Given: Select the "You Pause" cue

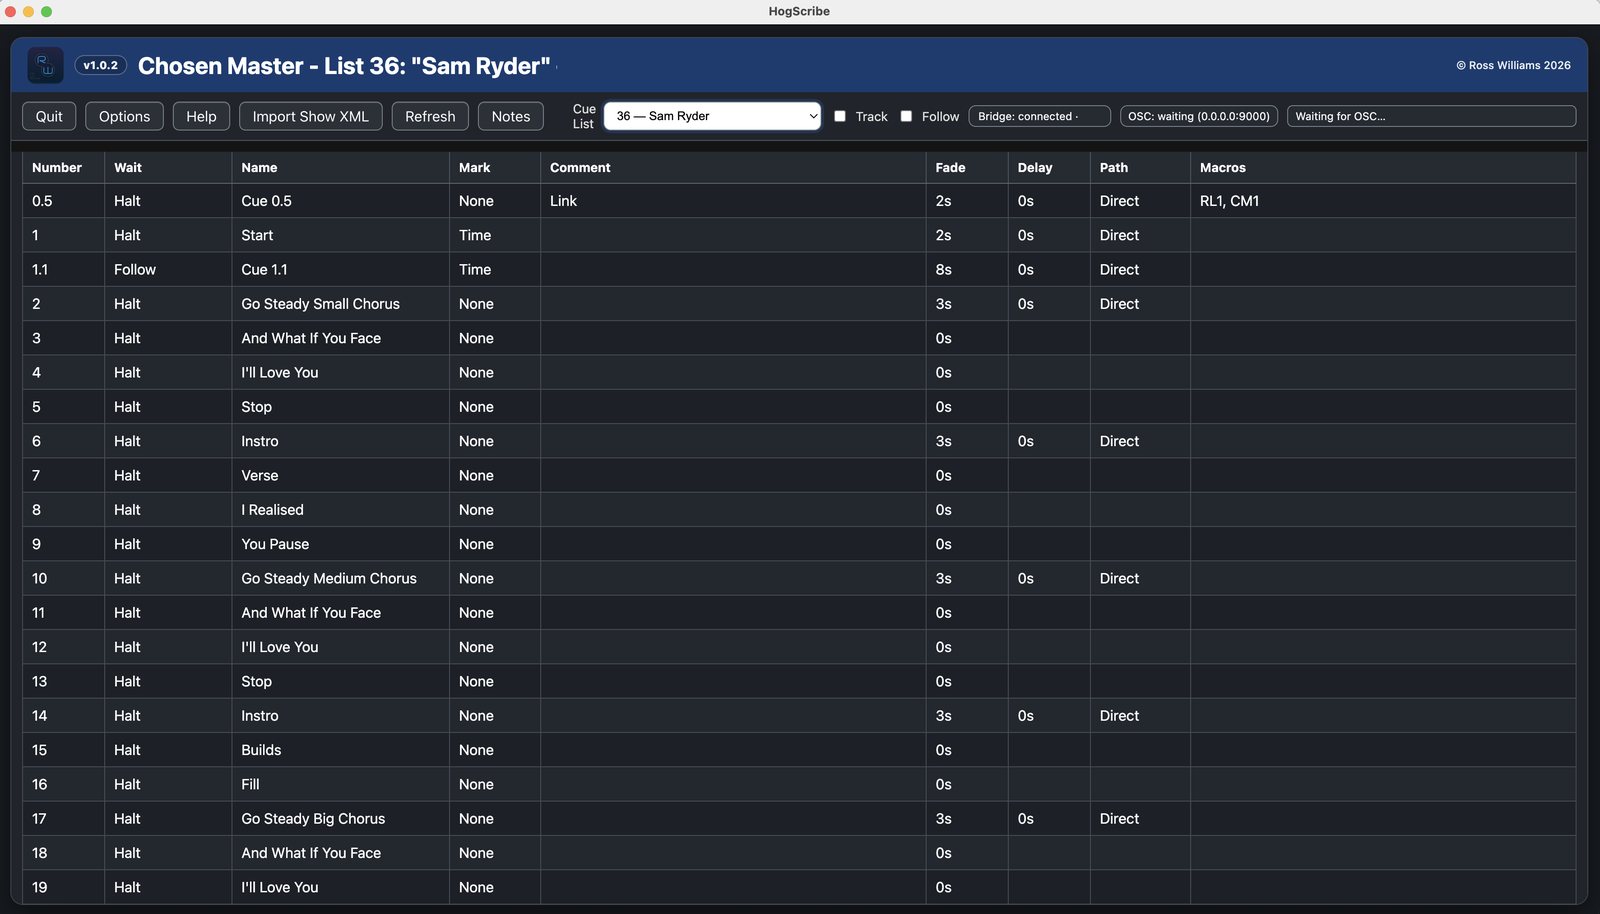Looking at the screenshot, I should pos(275,544).
